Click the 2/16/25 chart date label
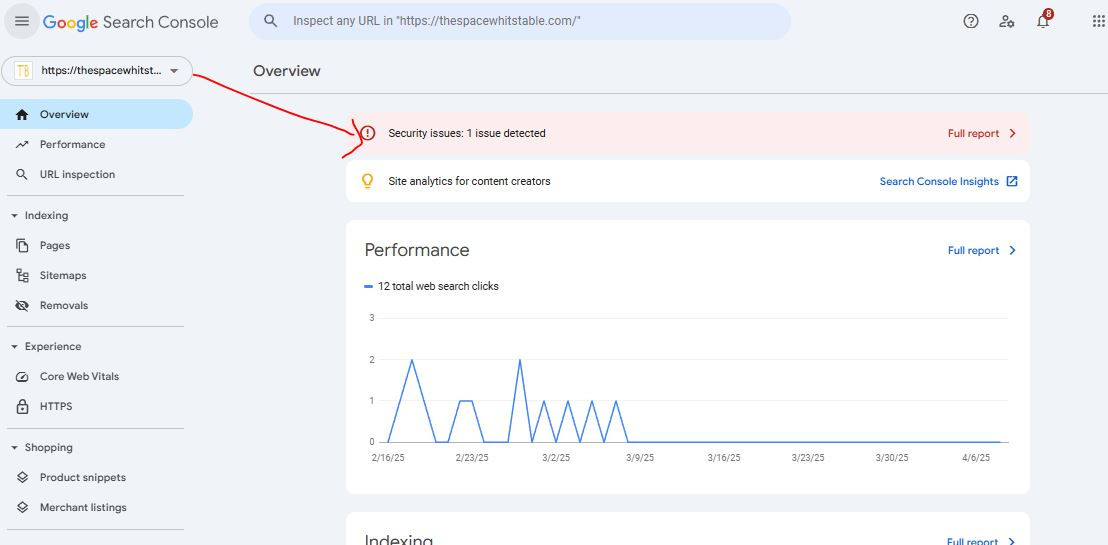This screenshot has height=545, width=1108. (x=388, y=457)
